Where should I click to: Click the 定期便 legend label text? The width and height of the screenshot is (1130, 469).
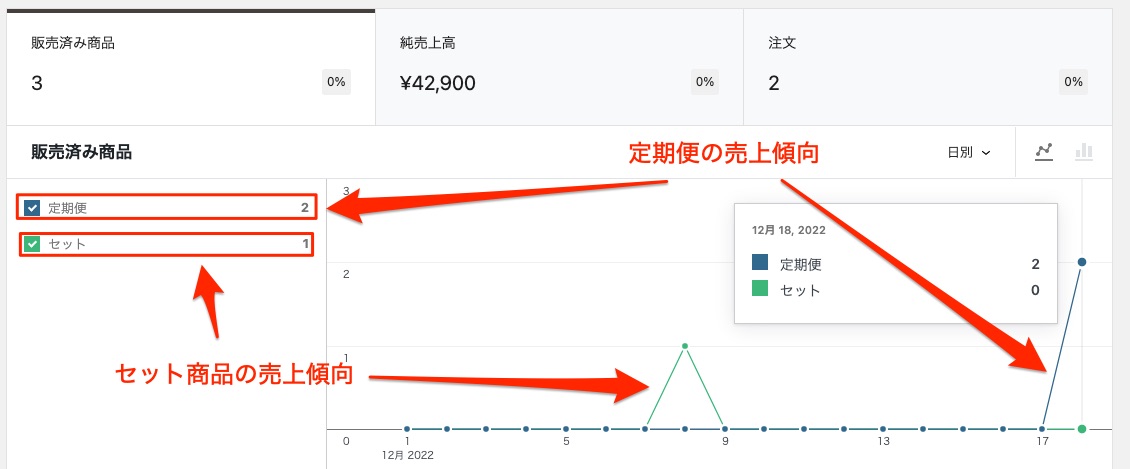68,208
